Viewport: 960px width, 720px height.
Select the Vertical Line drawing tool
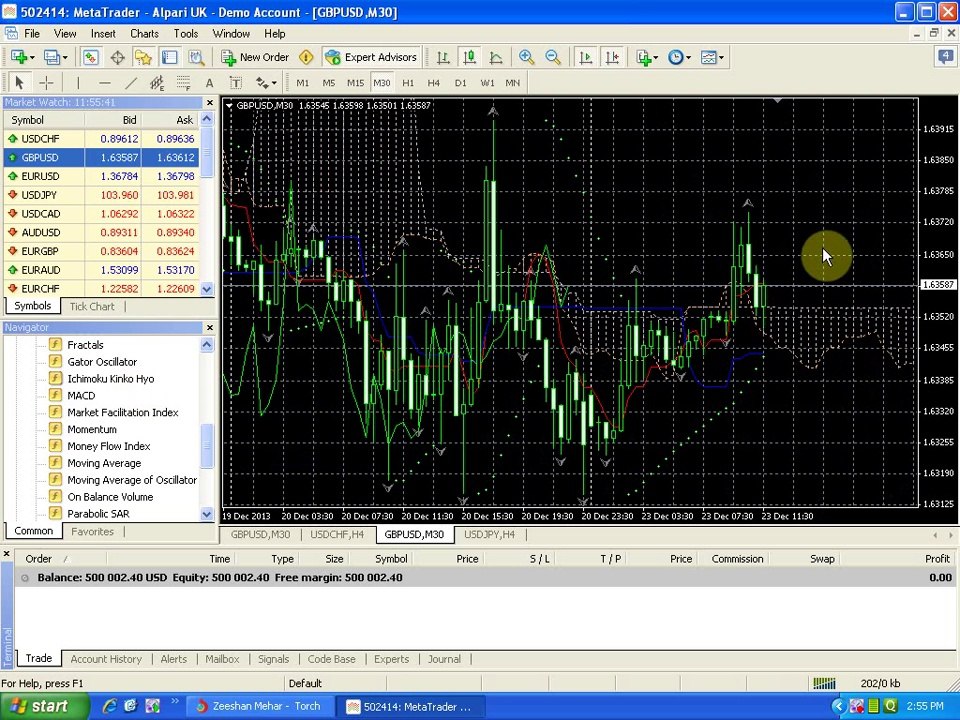[78, 82]
